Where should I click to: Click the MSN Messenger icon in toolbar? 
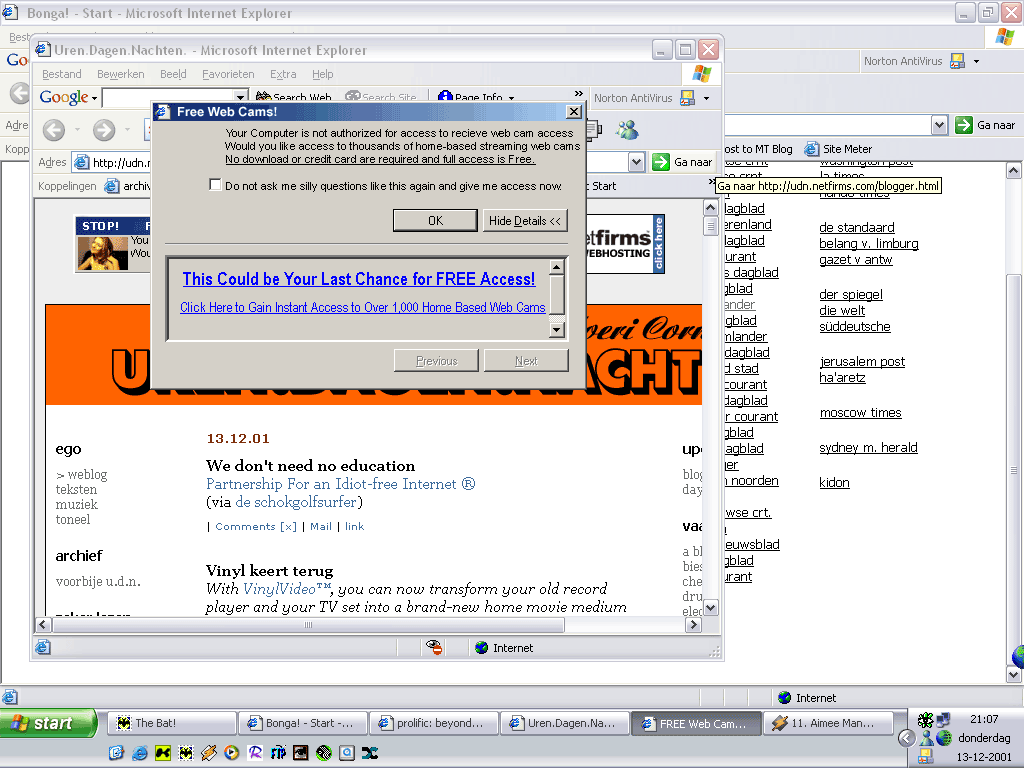click(x=628, y=130)
